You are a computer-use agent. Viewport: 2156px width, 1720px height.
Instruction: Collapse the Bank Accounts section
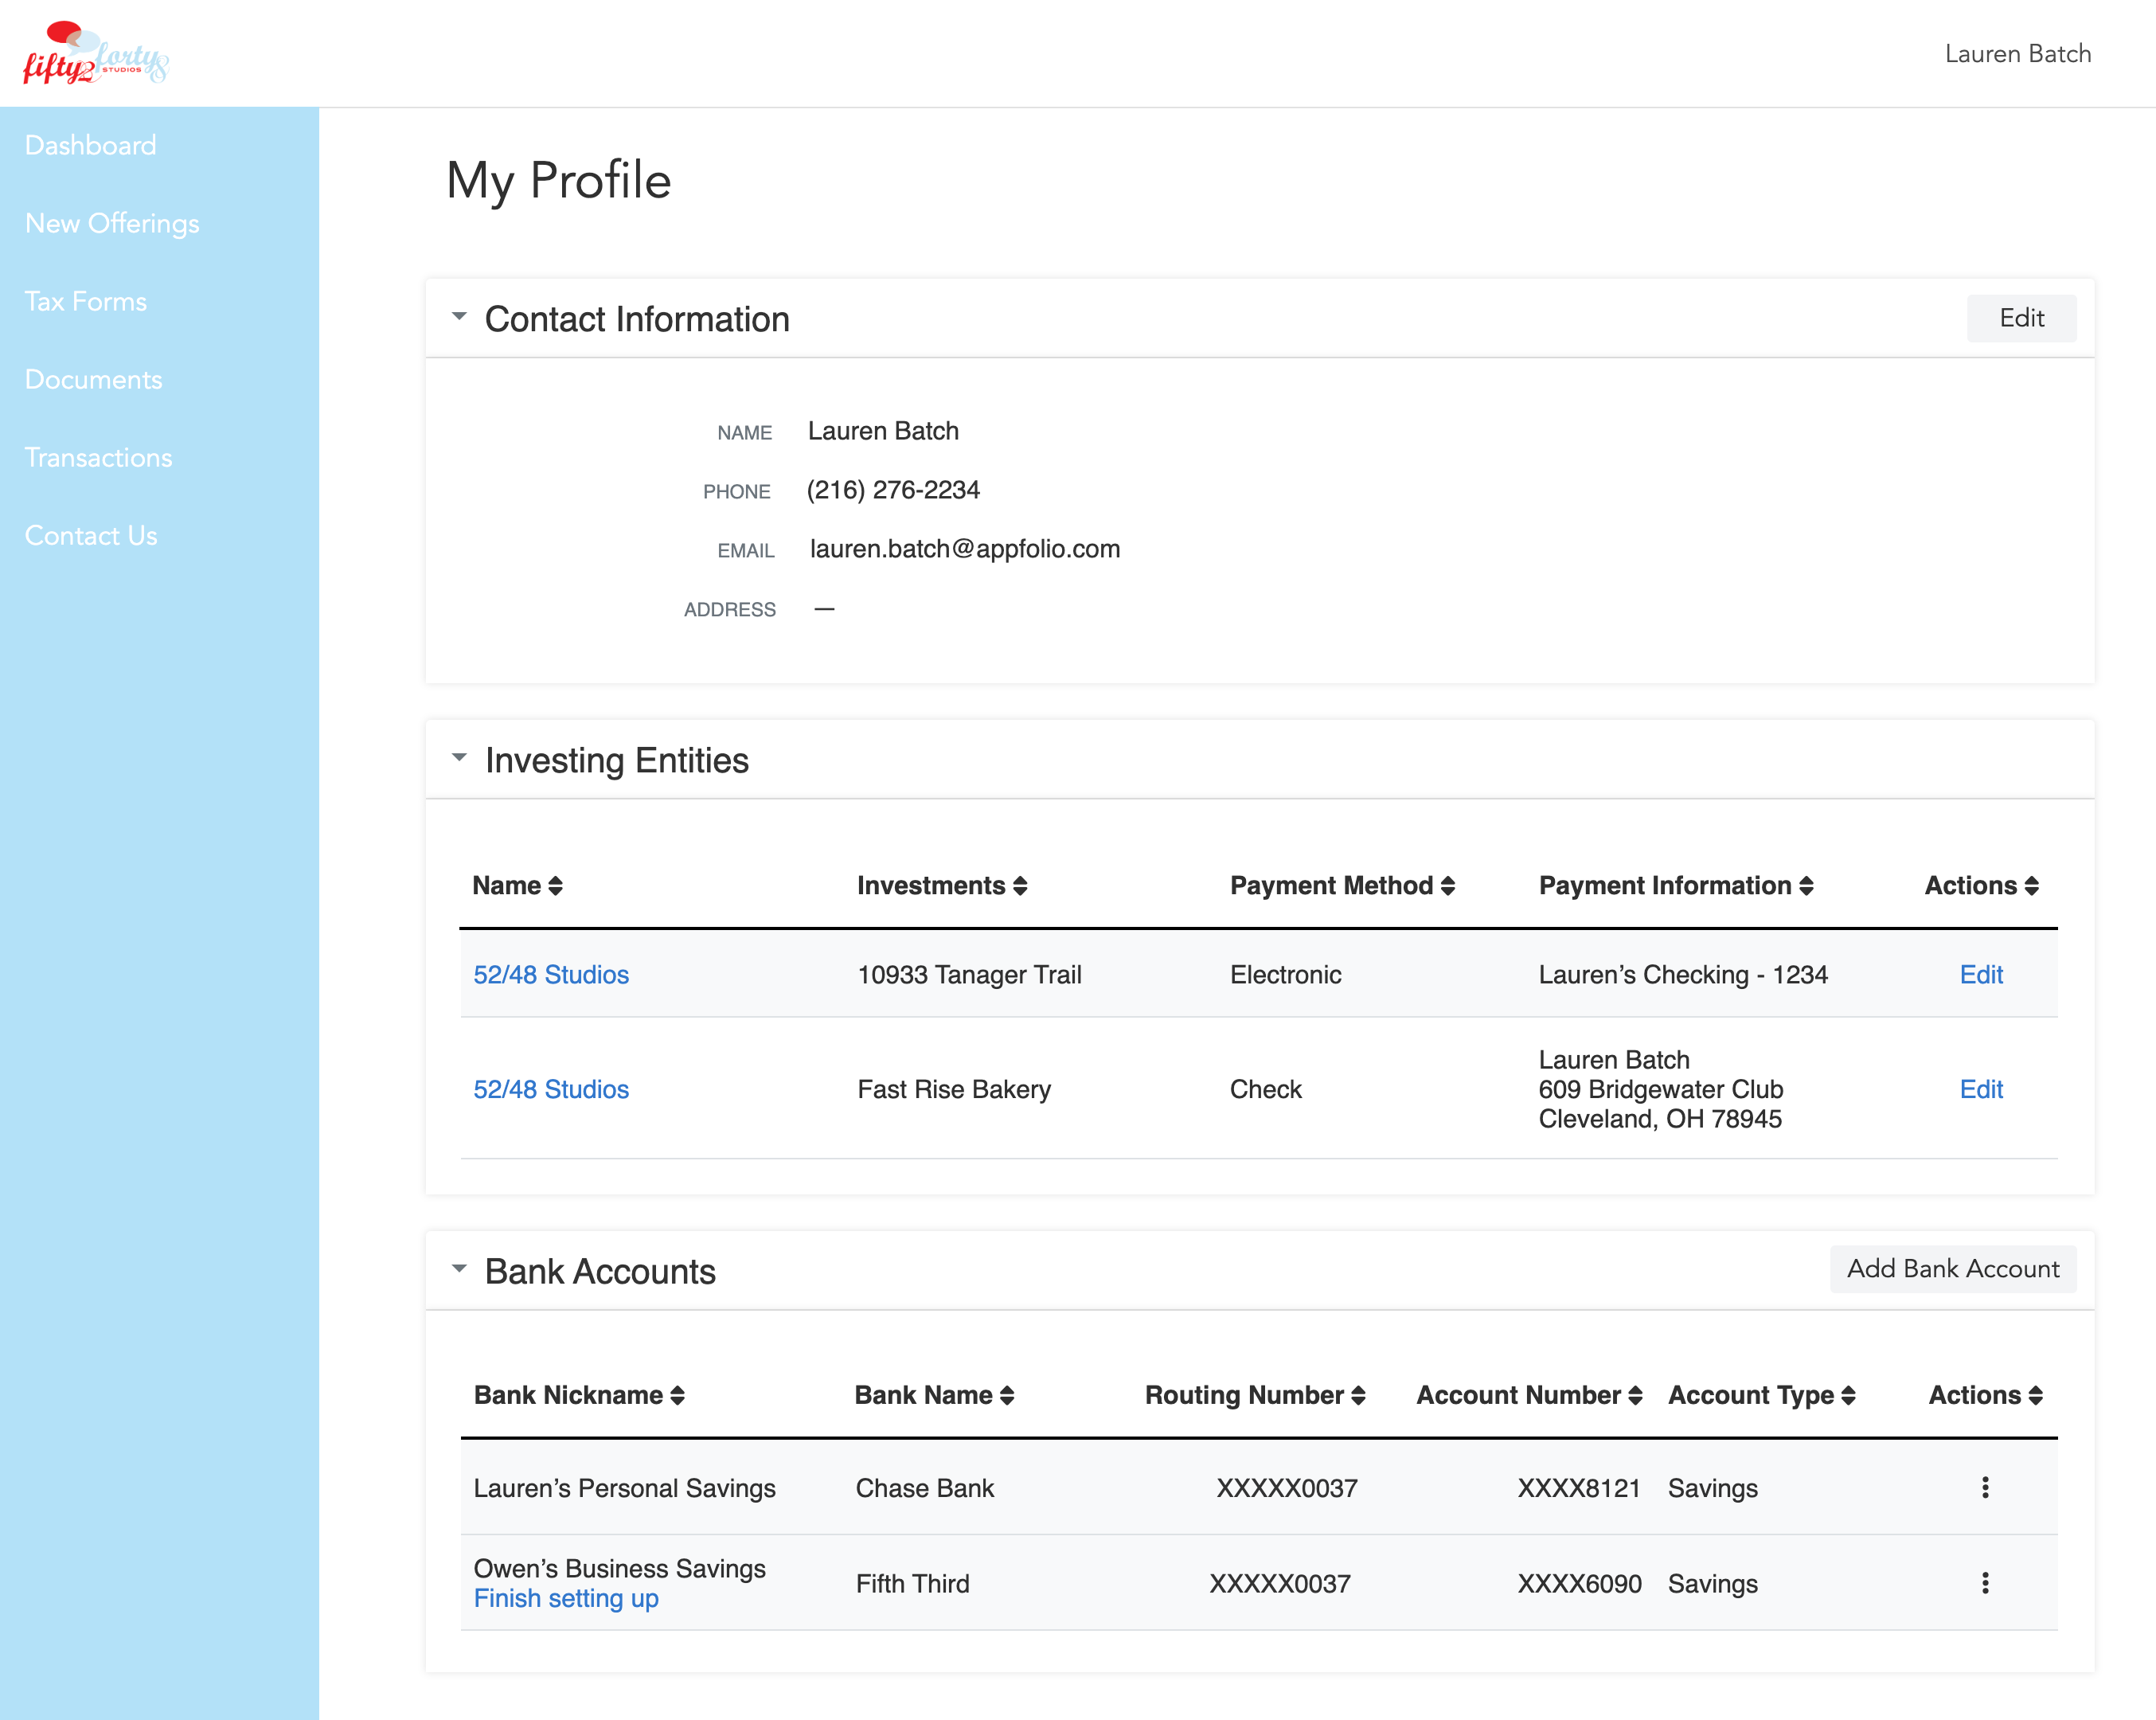pos(459,1269)
